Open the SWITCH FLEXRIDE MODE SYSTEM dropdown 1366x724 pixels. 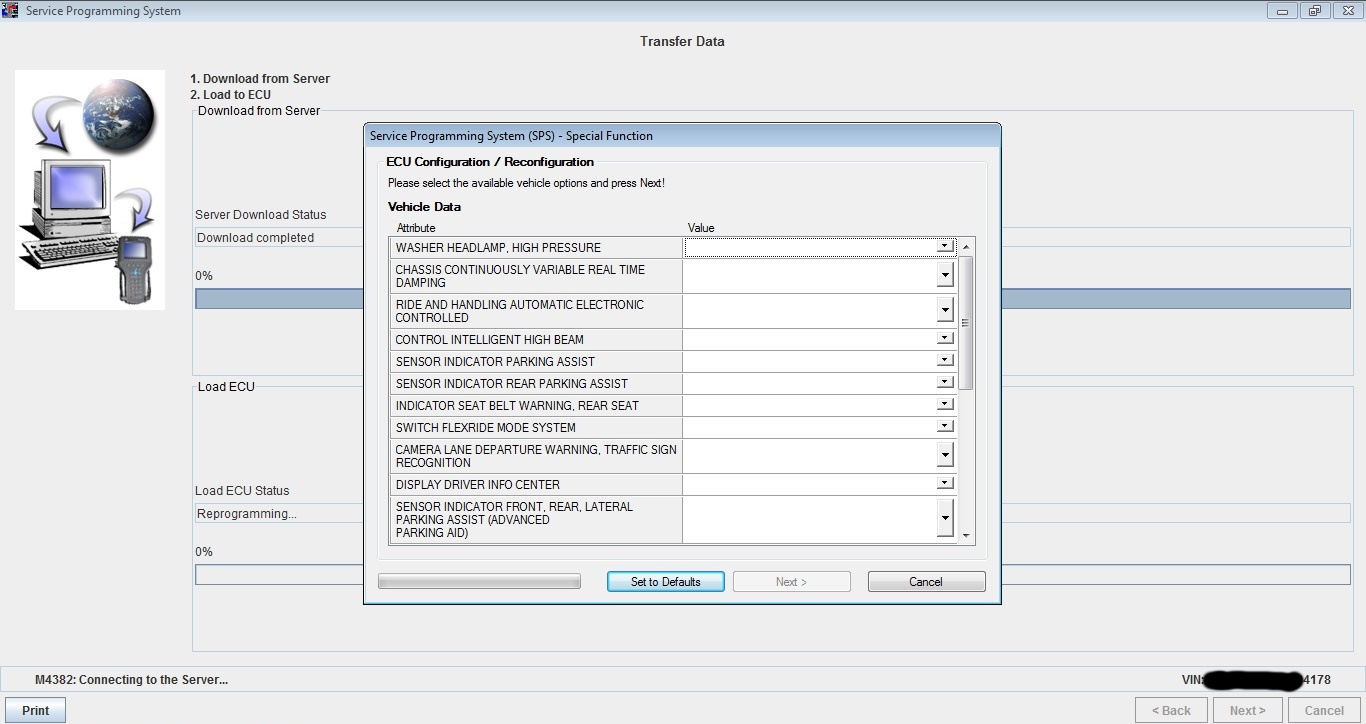945,427
